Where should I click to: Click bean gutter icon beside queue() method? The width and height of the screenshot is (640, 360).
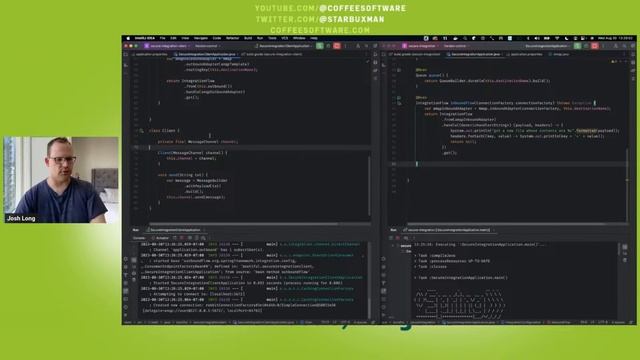click(x=399, y=70)
